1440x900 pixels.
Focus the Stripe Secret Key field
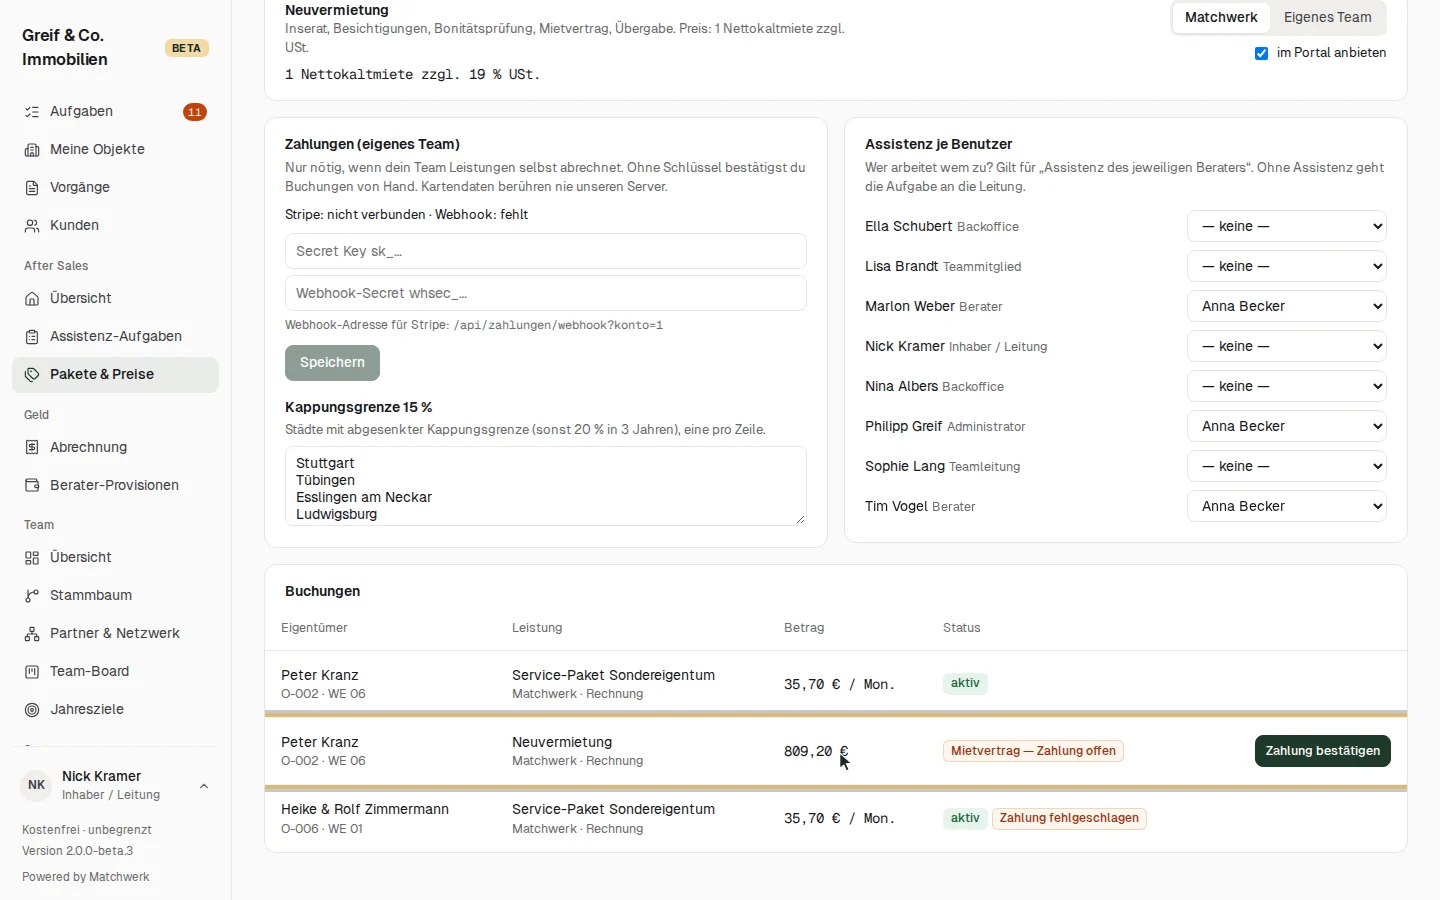tap(546, 251)
